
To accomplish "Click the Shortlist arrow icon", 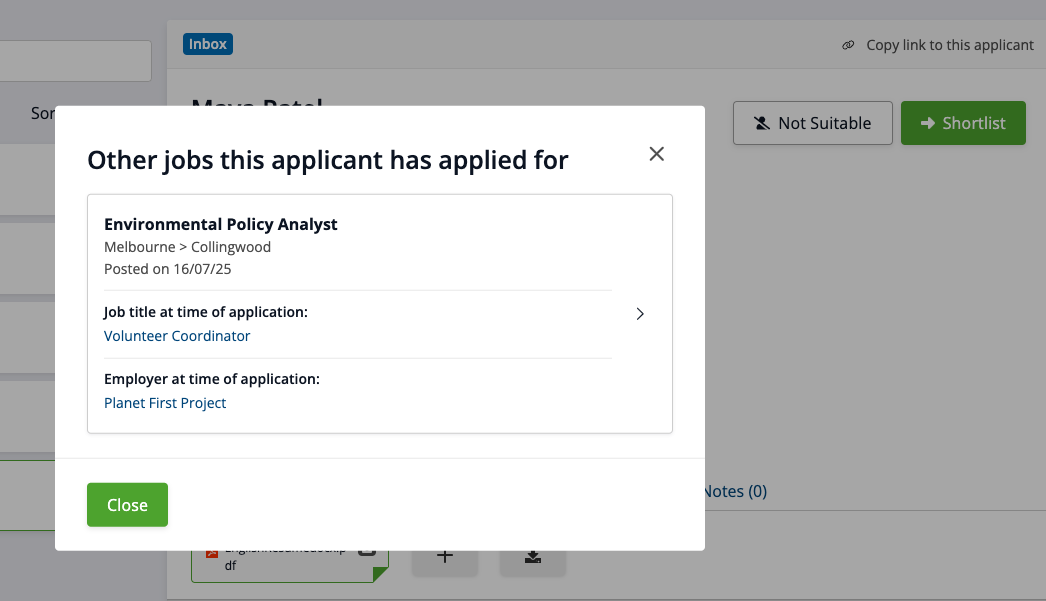I will [926, 123].
